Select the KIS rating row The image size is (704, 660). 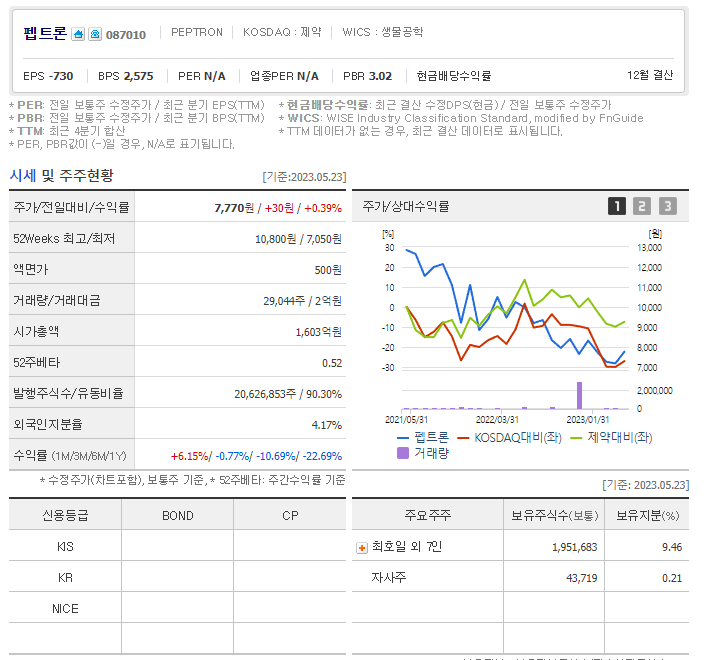[177, 546]
